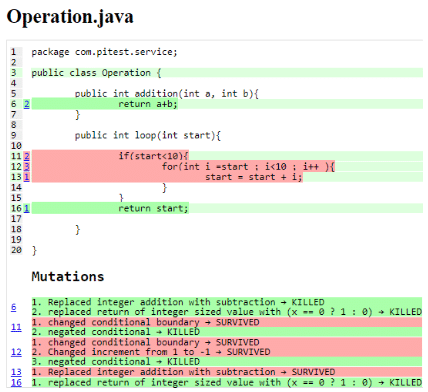
Task: Click the 'return a+b;' code line
Action: pyautogui.click(x=148, y=104)
